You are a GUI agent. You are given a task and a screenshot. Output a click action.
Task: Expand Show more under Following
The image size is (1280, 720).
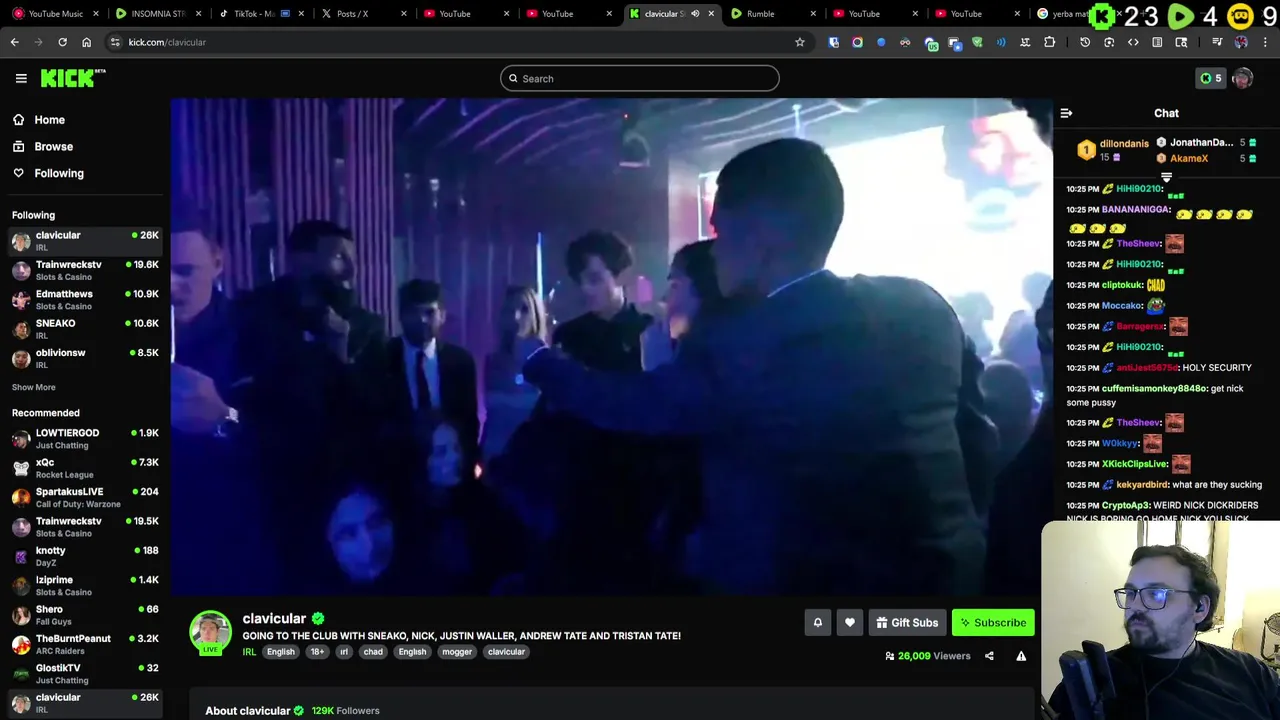34,387
